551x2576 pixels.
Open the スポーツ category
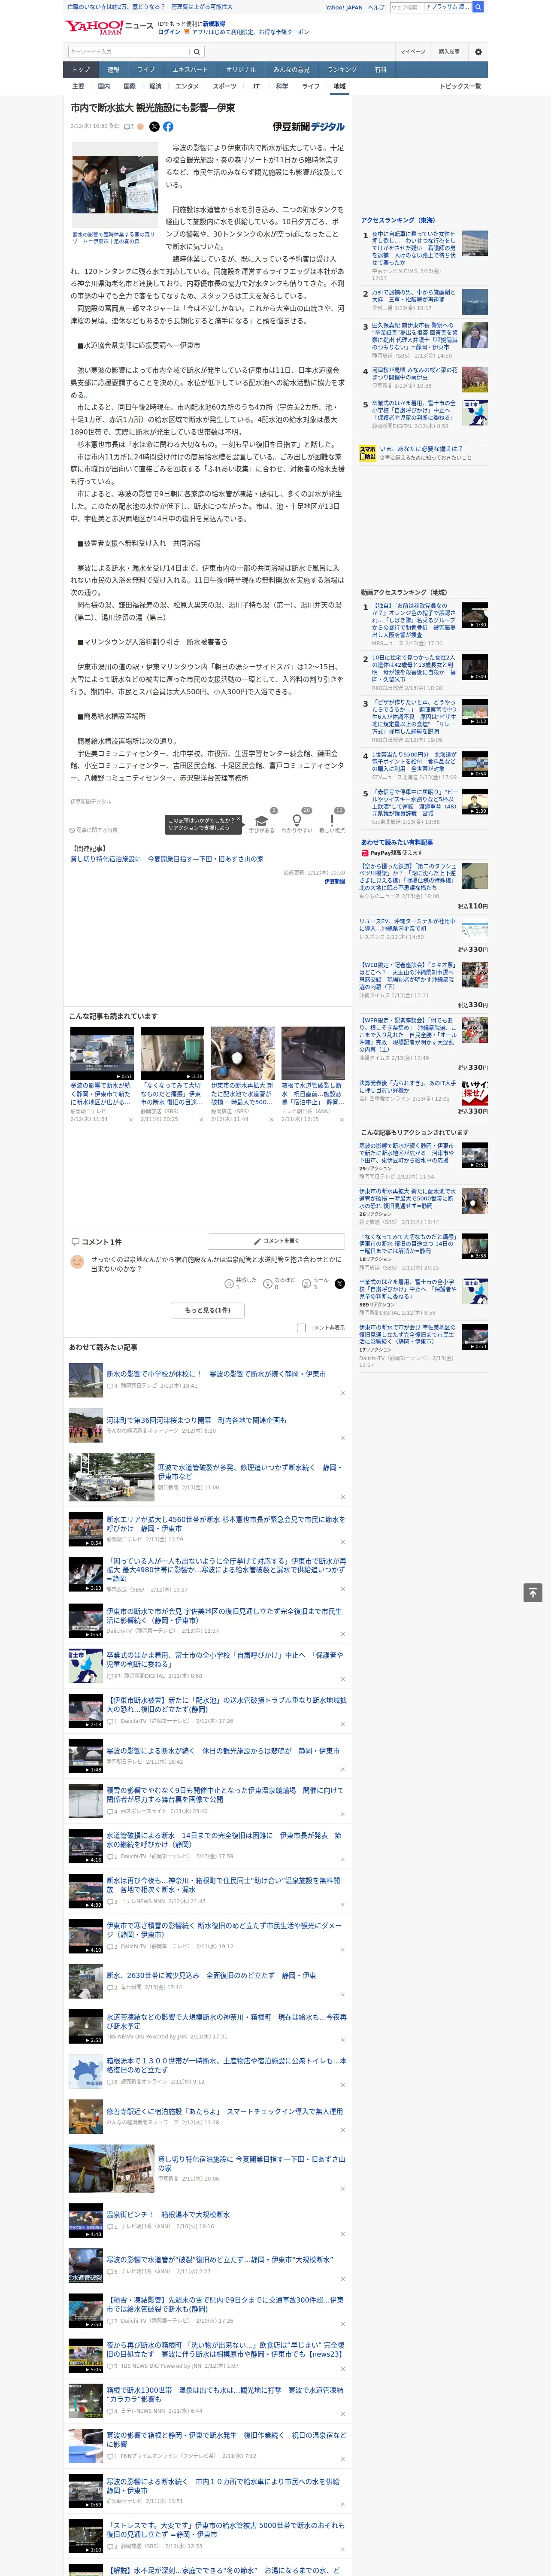coord(225,86)
